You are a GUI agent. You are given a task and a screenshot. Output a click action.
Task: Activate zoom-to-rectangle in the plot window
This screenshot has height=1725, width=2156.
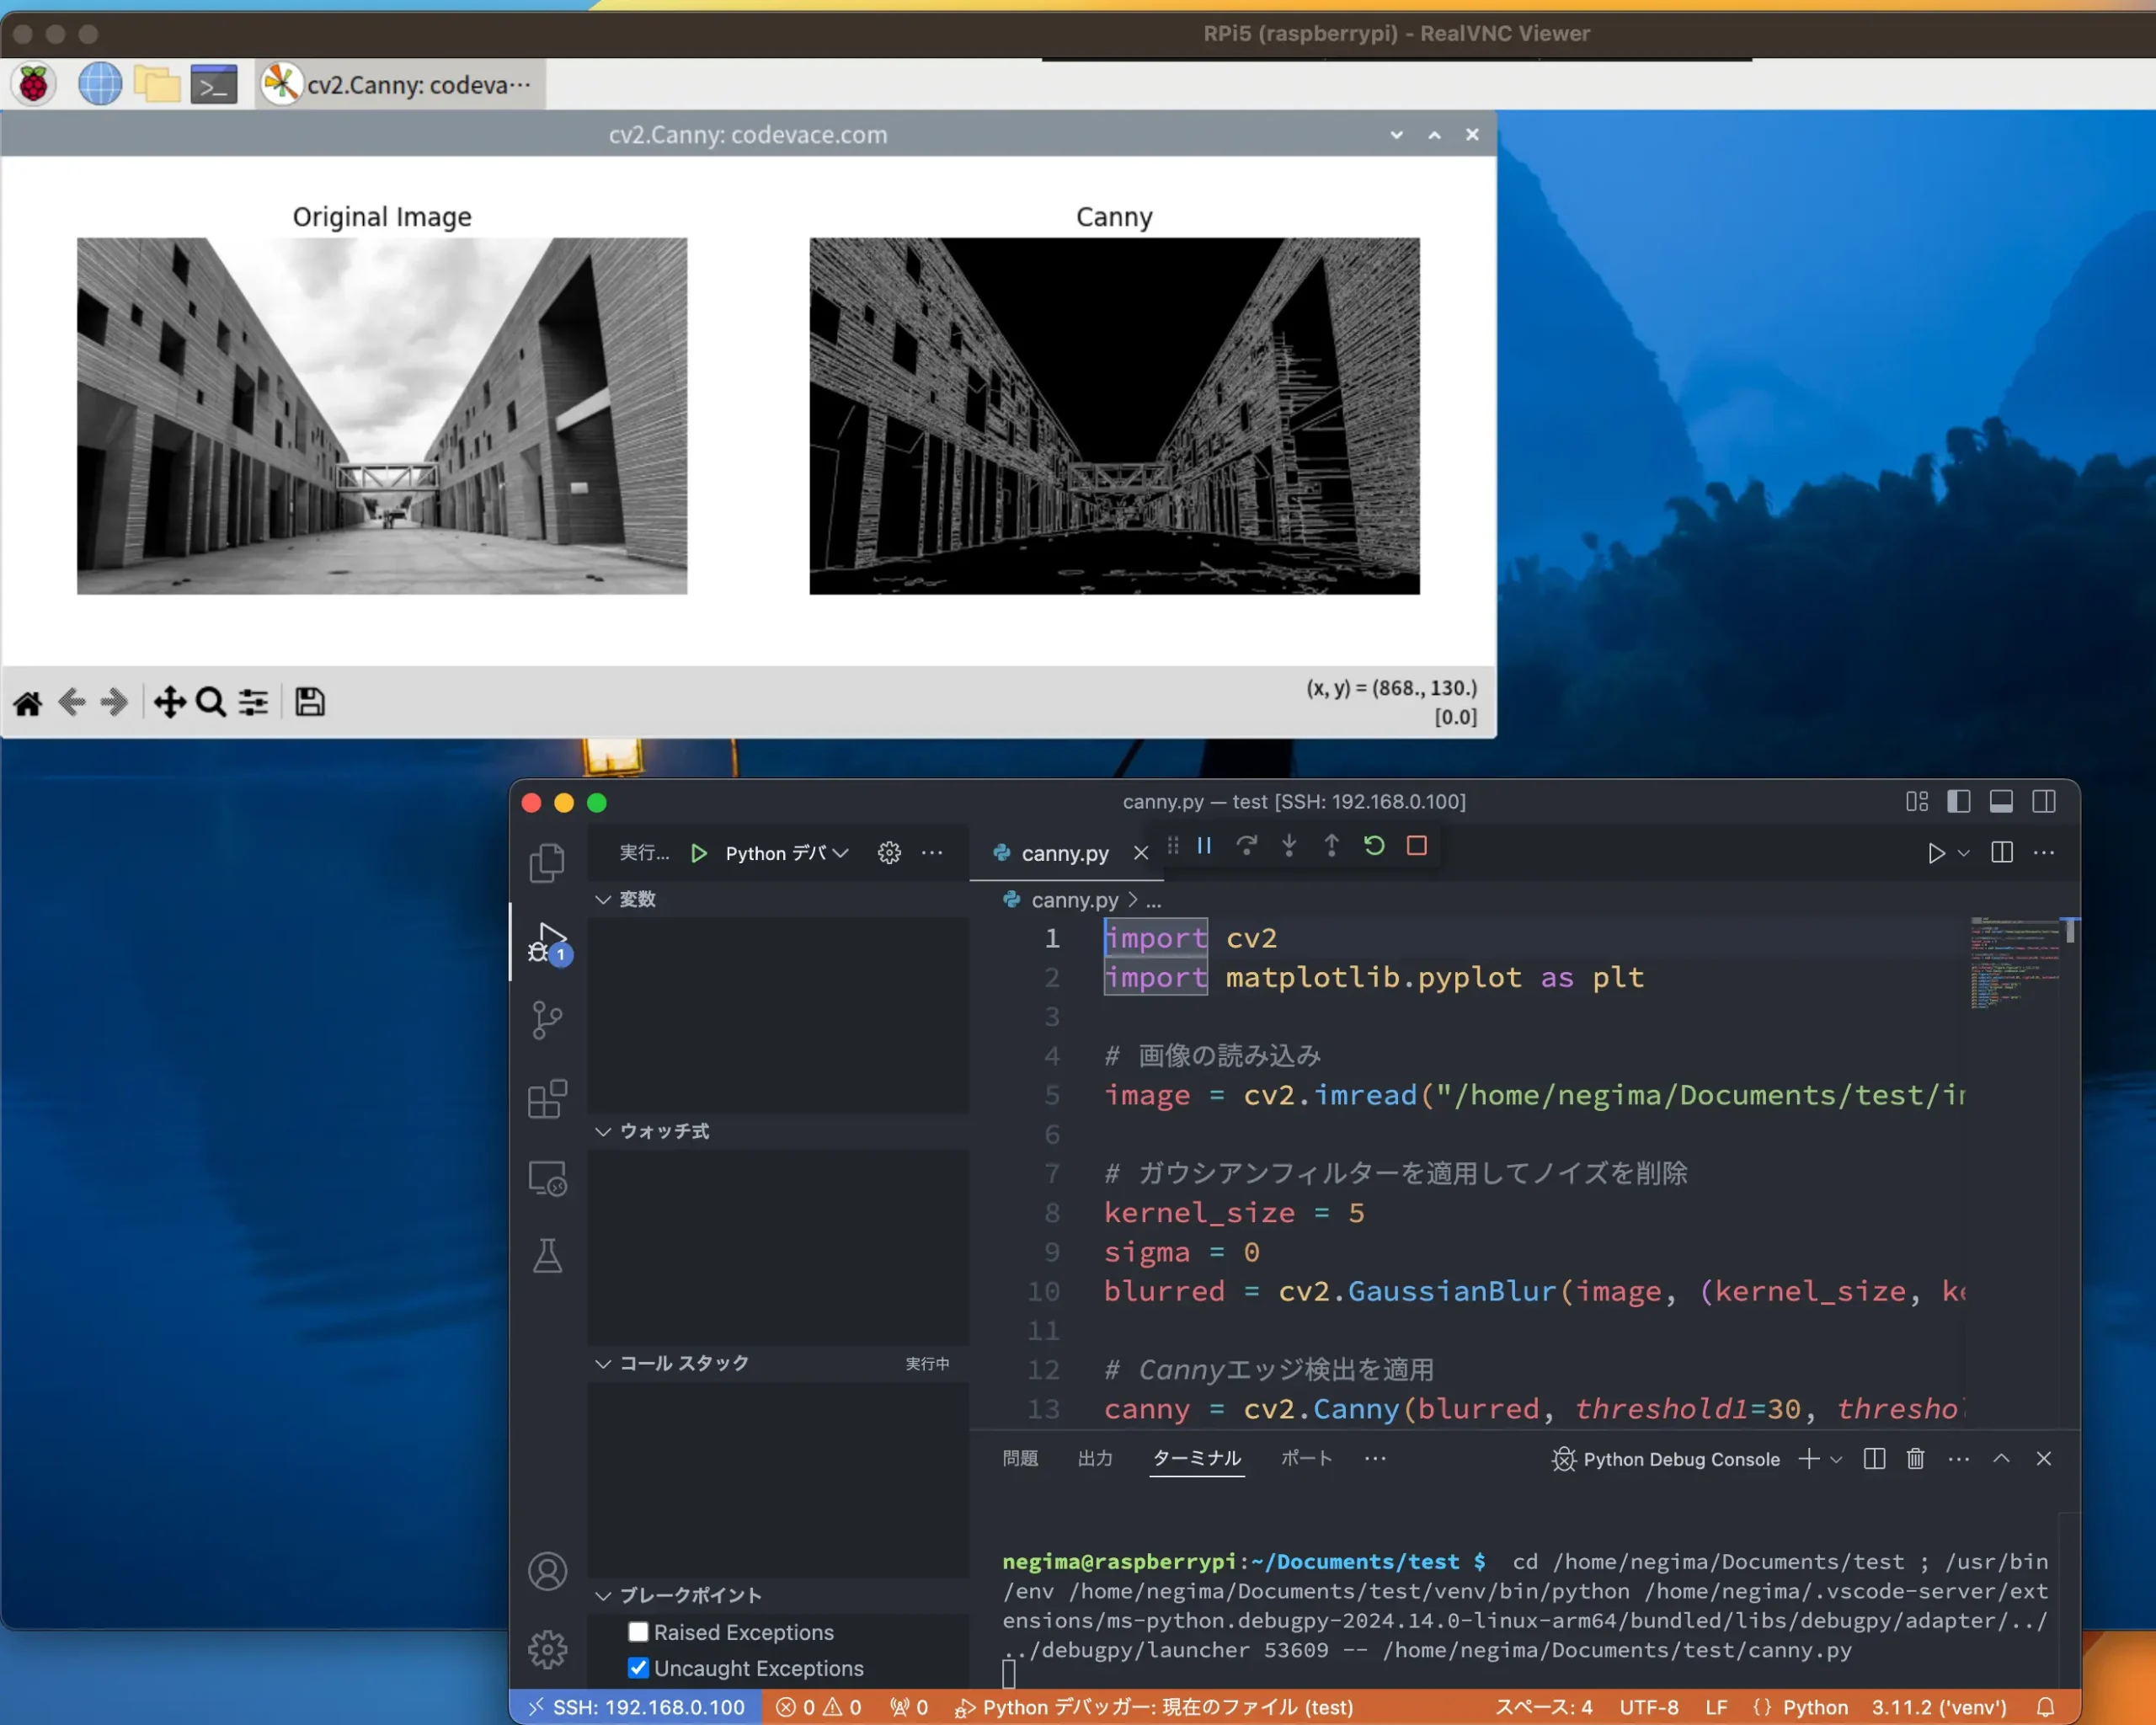coord(210,702)
